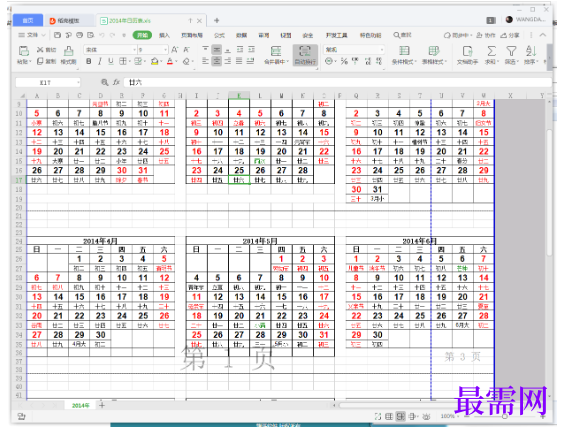Select the Home (开始) ribbon tab
Image resolution: width=566 pixels, height=432 pixels.
pyautogui.click(x=142, y=35)
